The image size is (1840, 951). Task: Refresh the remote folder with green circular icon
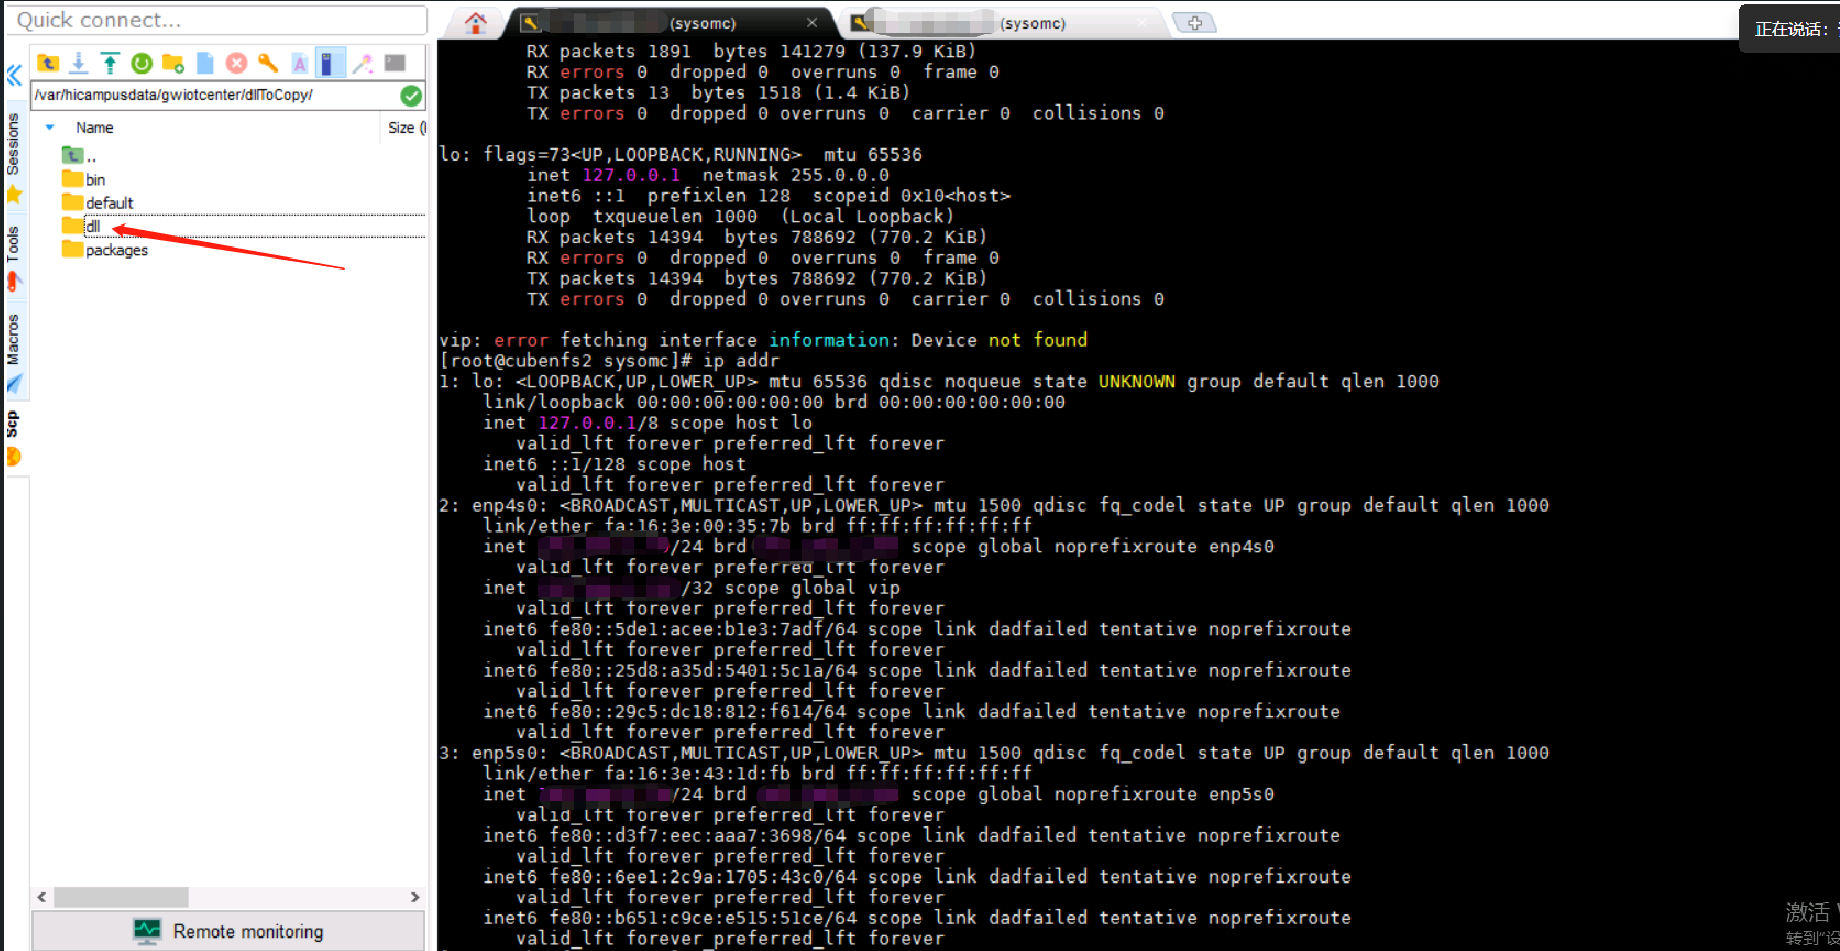142,64
